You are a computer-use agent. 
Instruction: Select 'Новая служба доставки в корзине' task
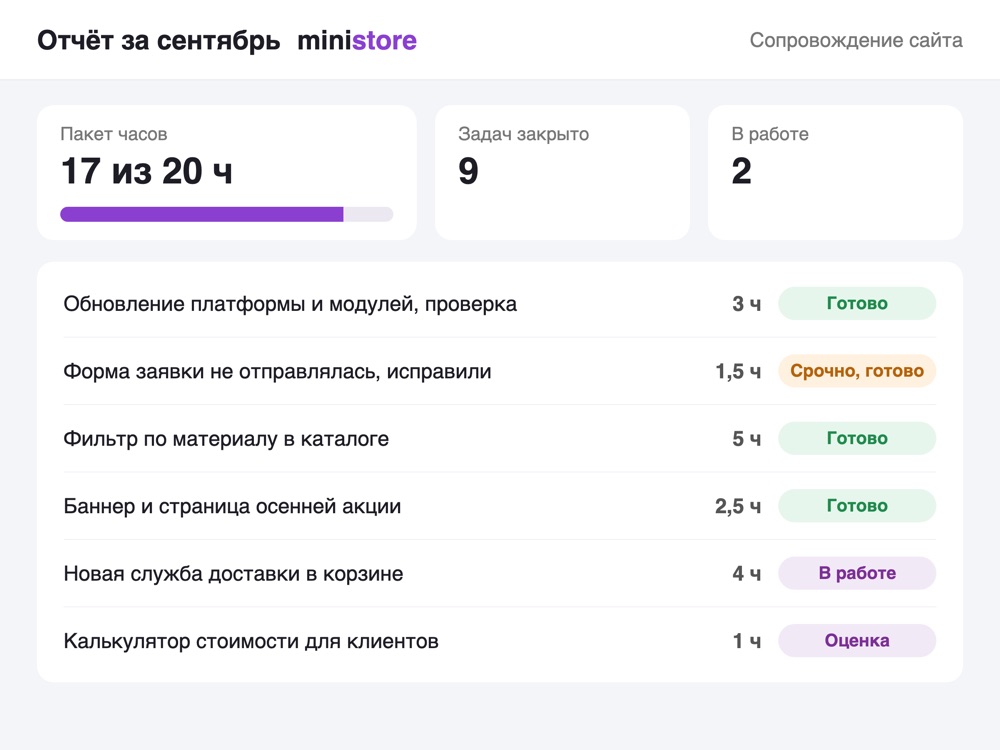(x=499, y=574)
